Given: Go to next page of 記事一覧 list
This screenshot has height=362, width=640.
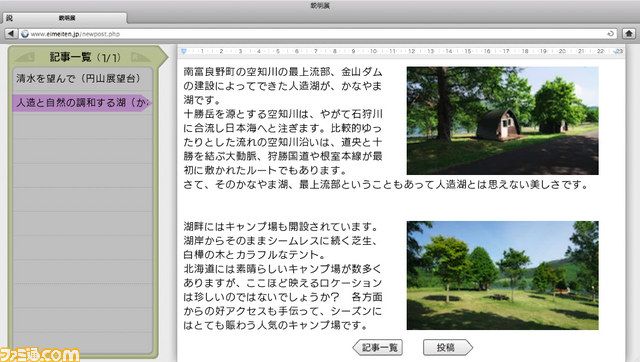Looking at the screenshot, I should [x=140, y=57].
